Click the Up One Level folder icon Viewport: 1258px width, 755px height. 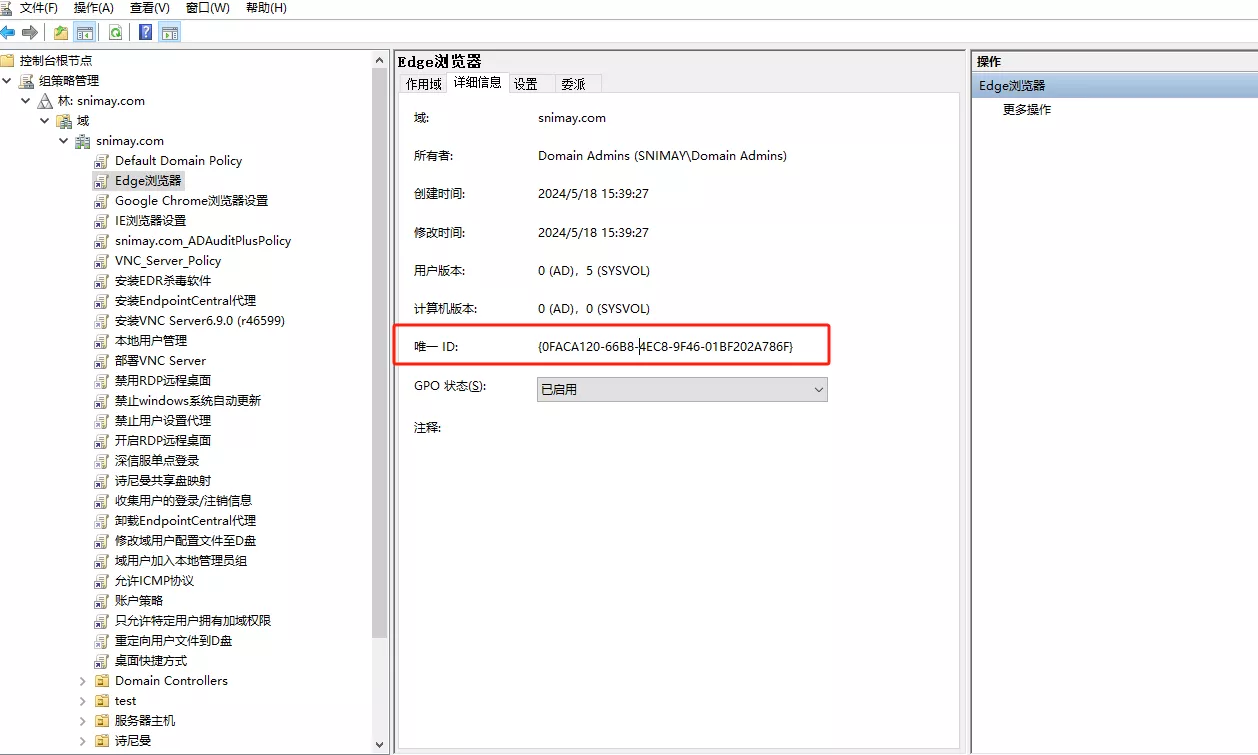(61, 32)
